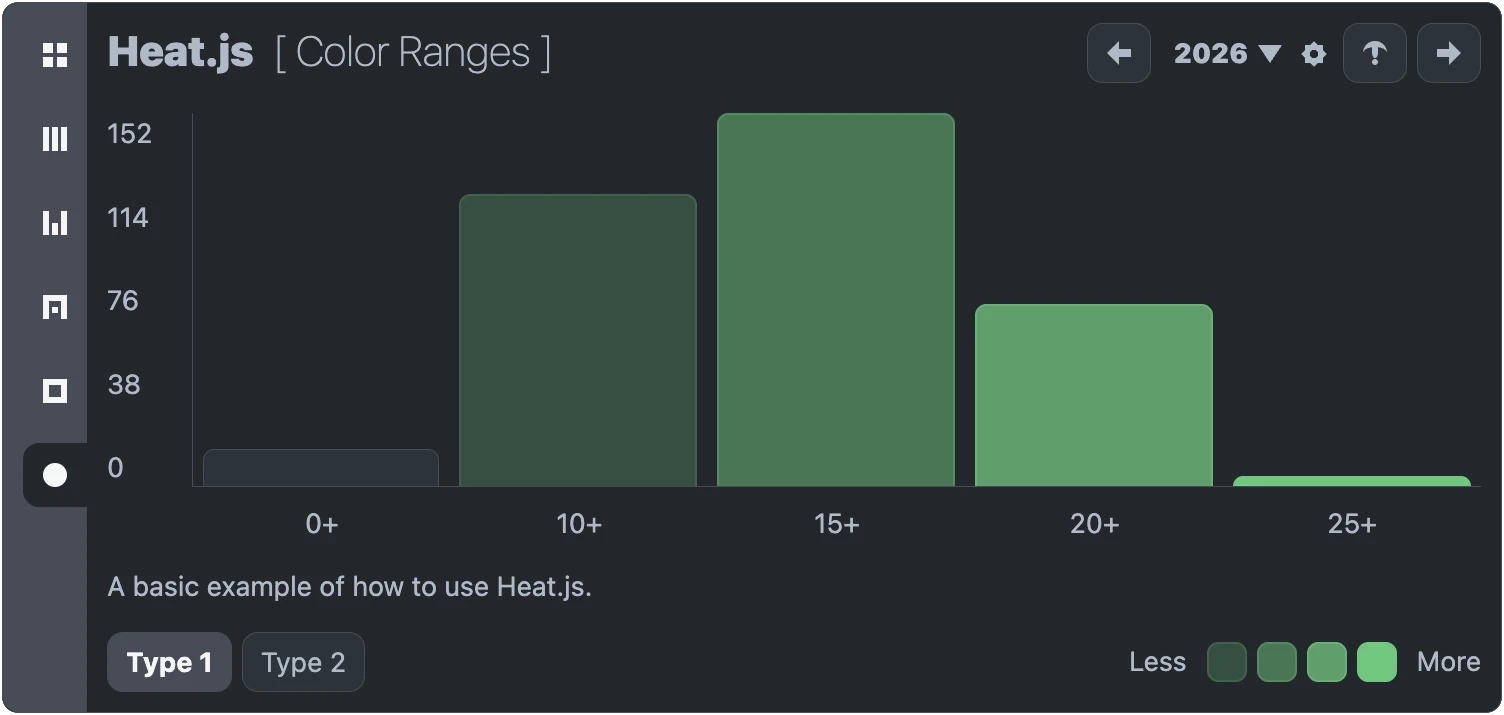This screenshot has height=715, width=1504.
Task: Click the 20+ color range bar
Action: coord(1094,395)
